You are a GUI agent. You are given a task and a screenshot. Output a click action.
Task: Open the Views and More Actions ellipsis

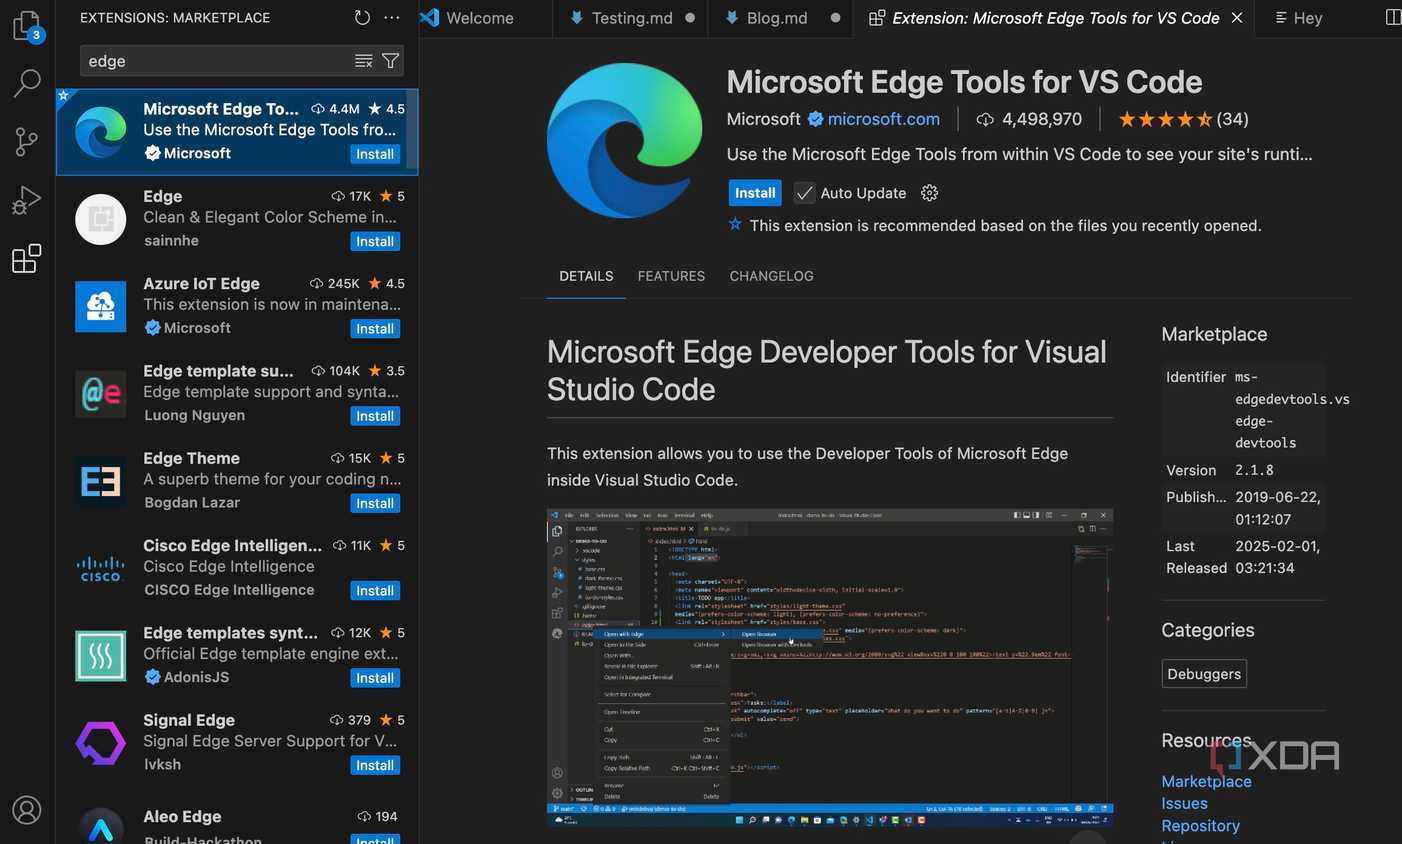click(392, 18)
